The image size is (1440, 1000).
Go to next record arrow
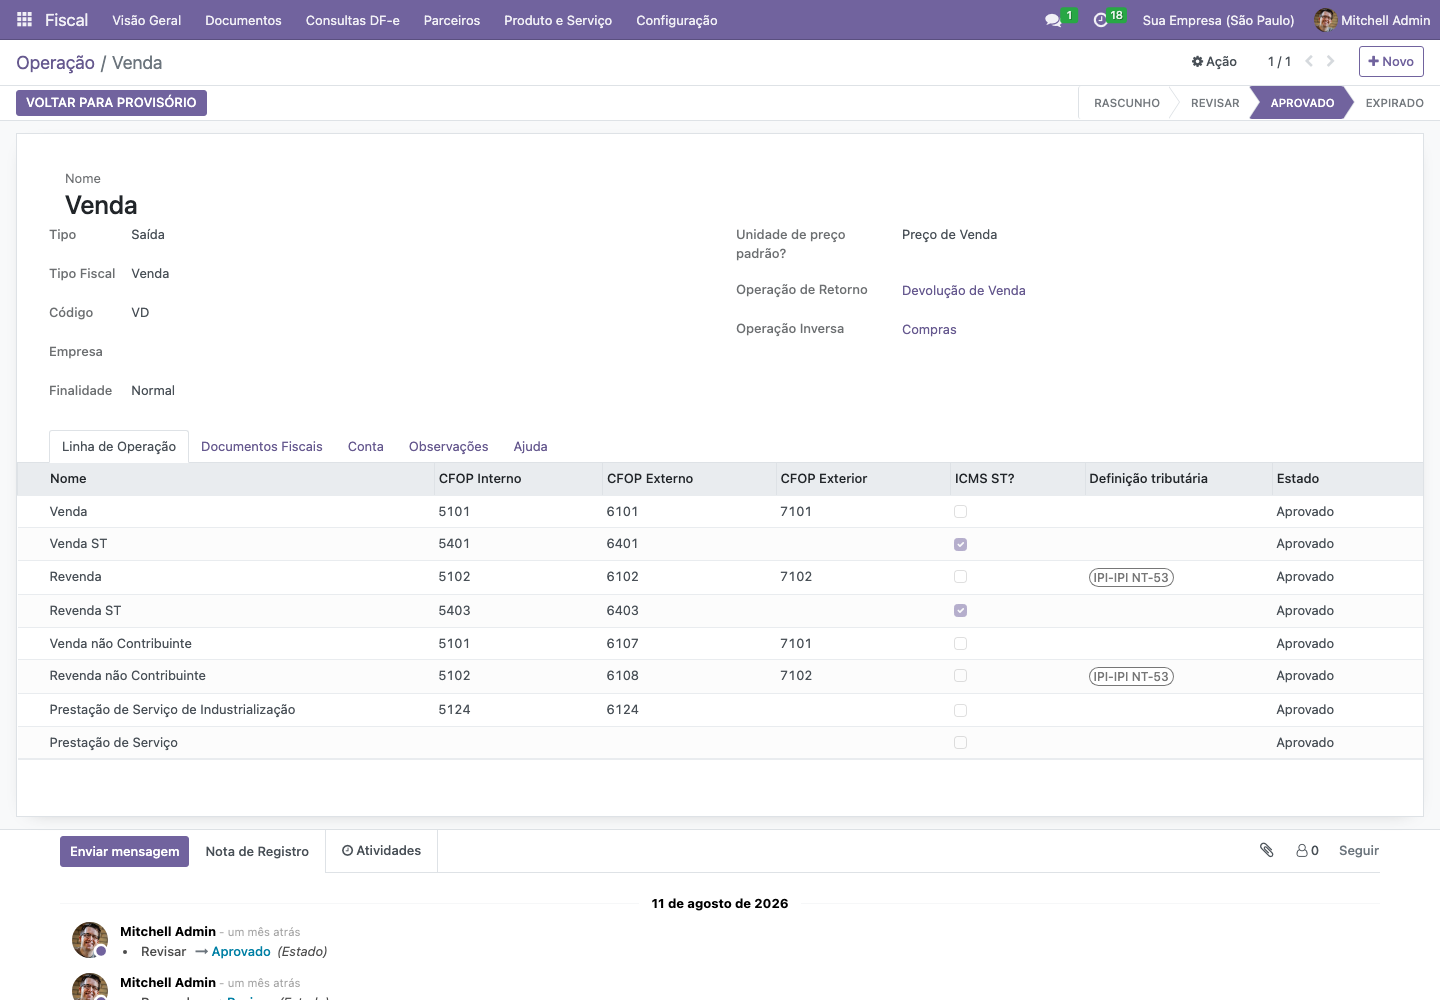point(1331,61)
